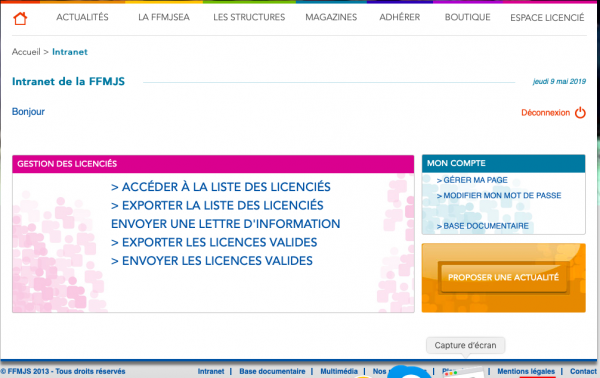Click the Intranet breadcrumb link
The image size is (600, 378).
[x=70, y=52]
